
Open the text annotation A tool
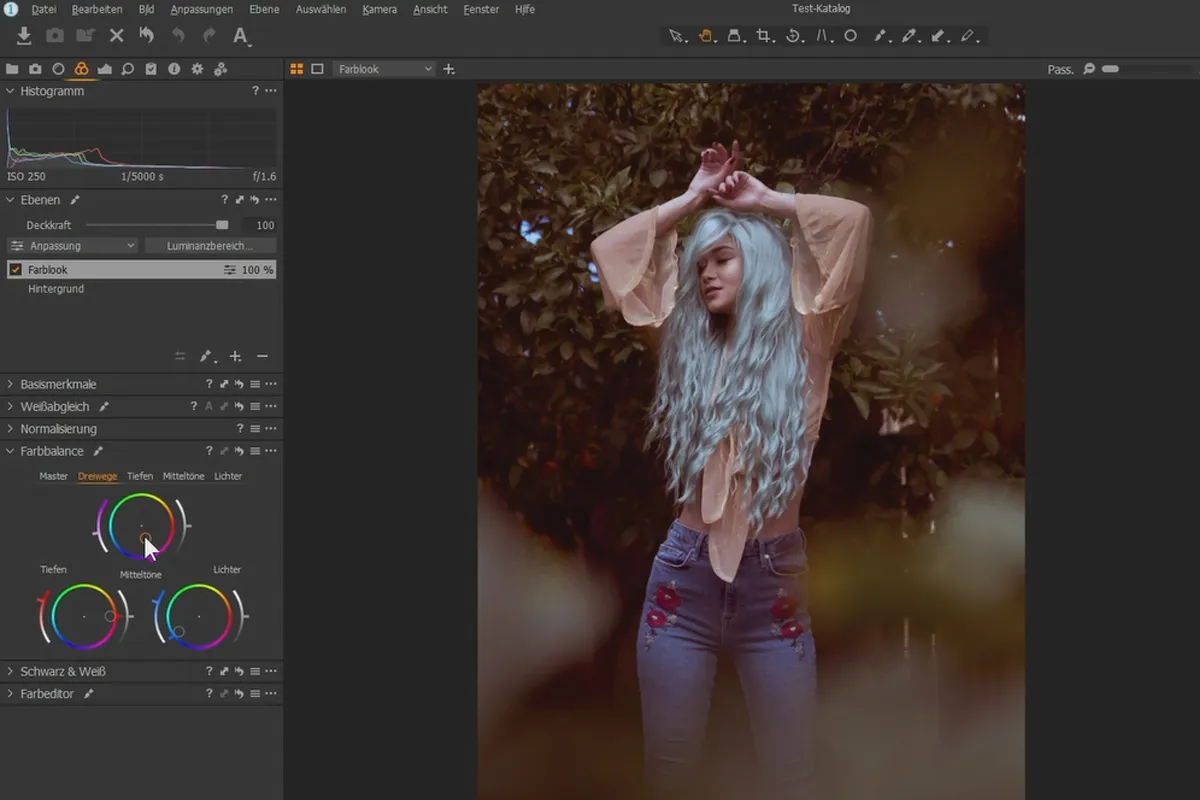pos(241,36)
